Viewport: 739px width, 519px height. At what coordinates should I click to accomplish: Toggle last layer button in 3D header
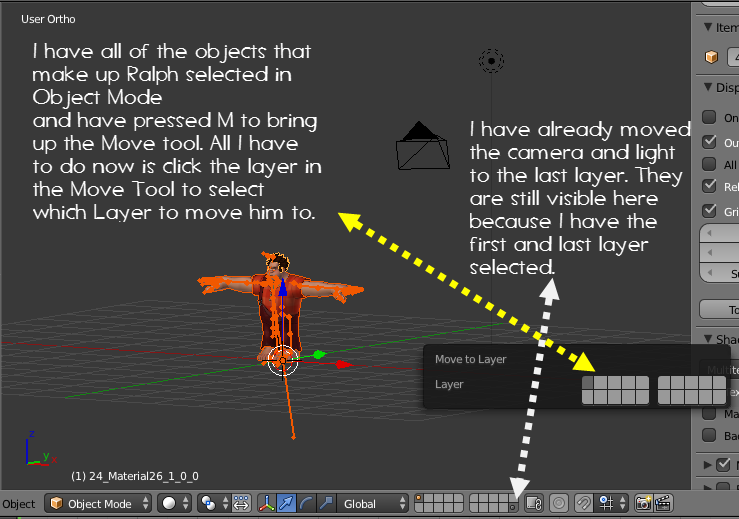pos(514,508)
